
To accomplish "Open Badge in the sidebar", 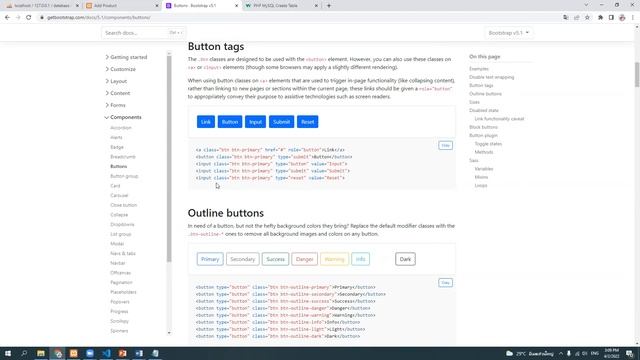I will coord(117,147).
